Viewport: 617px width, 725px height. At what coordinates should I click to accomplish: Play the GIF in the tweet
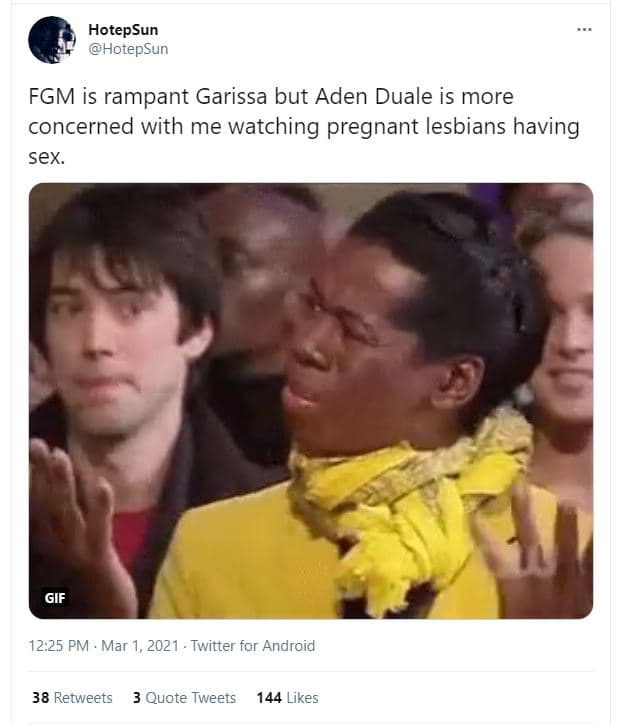pos(311,401)
